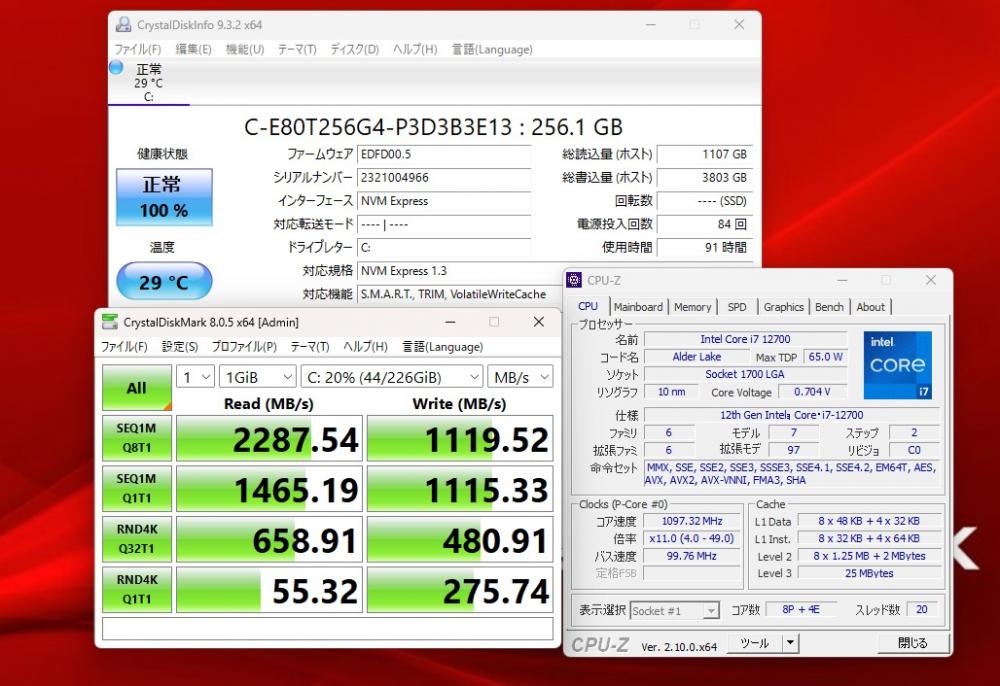Image resolution: width=1000 pixels, height=686 pixels.
Task: Close the CrystalDiskMark window
Action: coord(539,322)
